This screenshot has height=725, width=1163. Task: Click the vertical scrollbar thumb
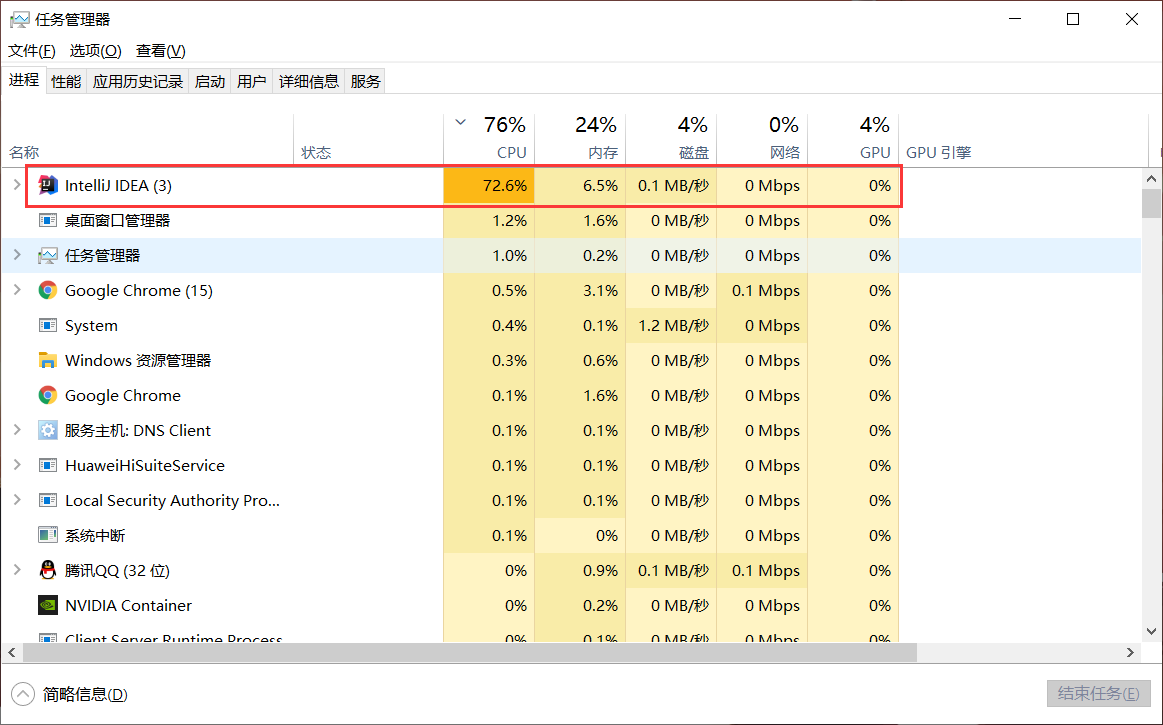coord(1151,203)
